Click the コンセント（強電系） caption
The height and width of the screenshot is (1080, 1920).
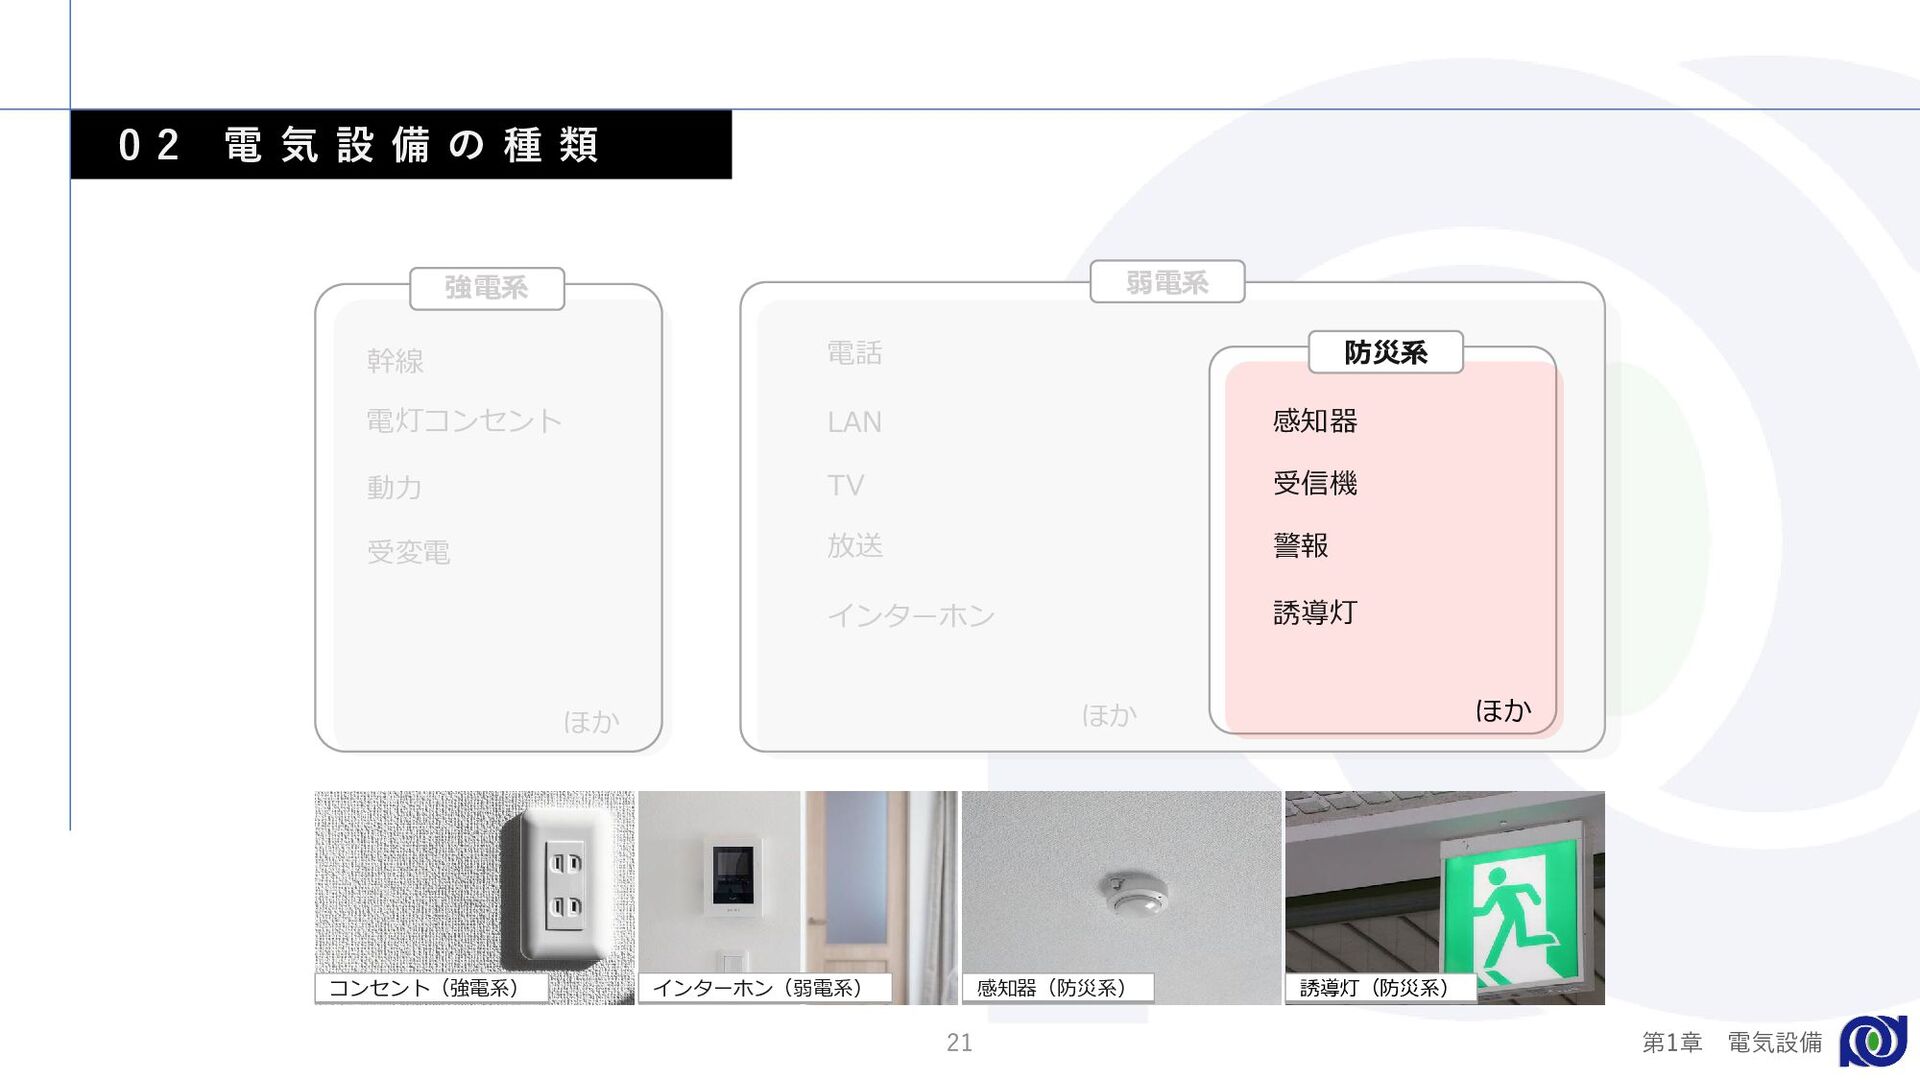431,988
